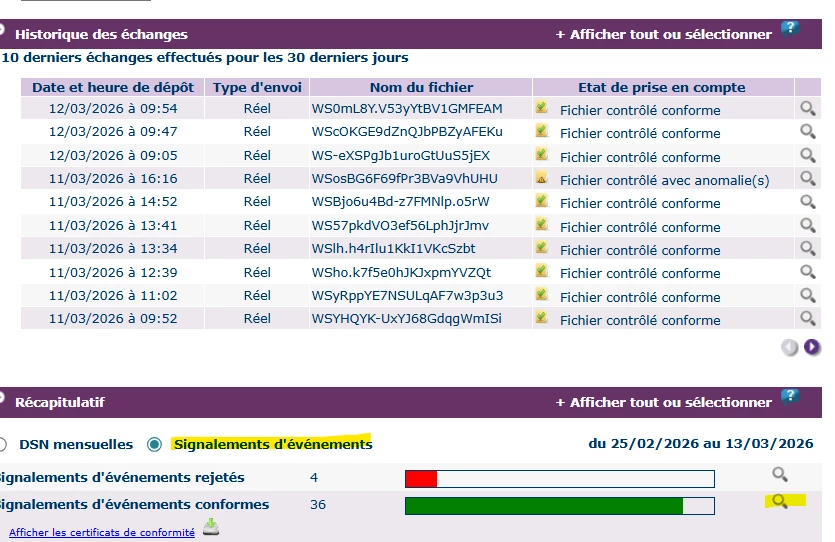The width and height of the screenshot is (835, 542).
Task: Click Historique des échanges section title
Action: pos(101,35)
